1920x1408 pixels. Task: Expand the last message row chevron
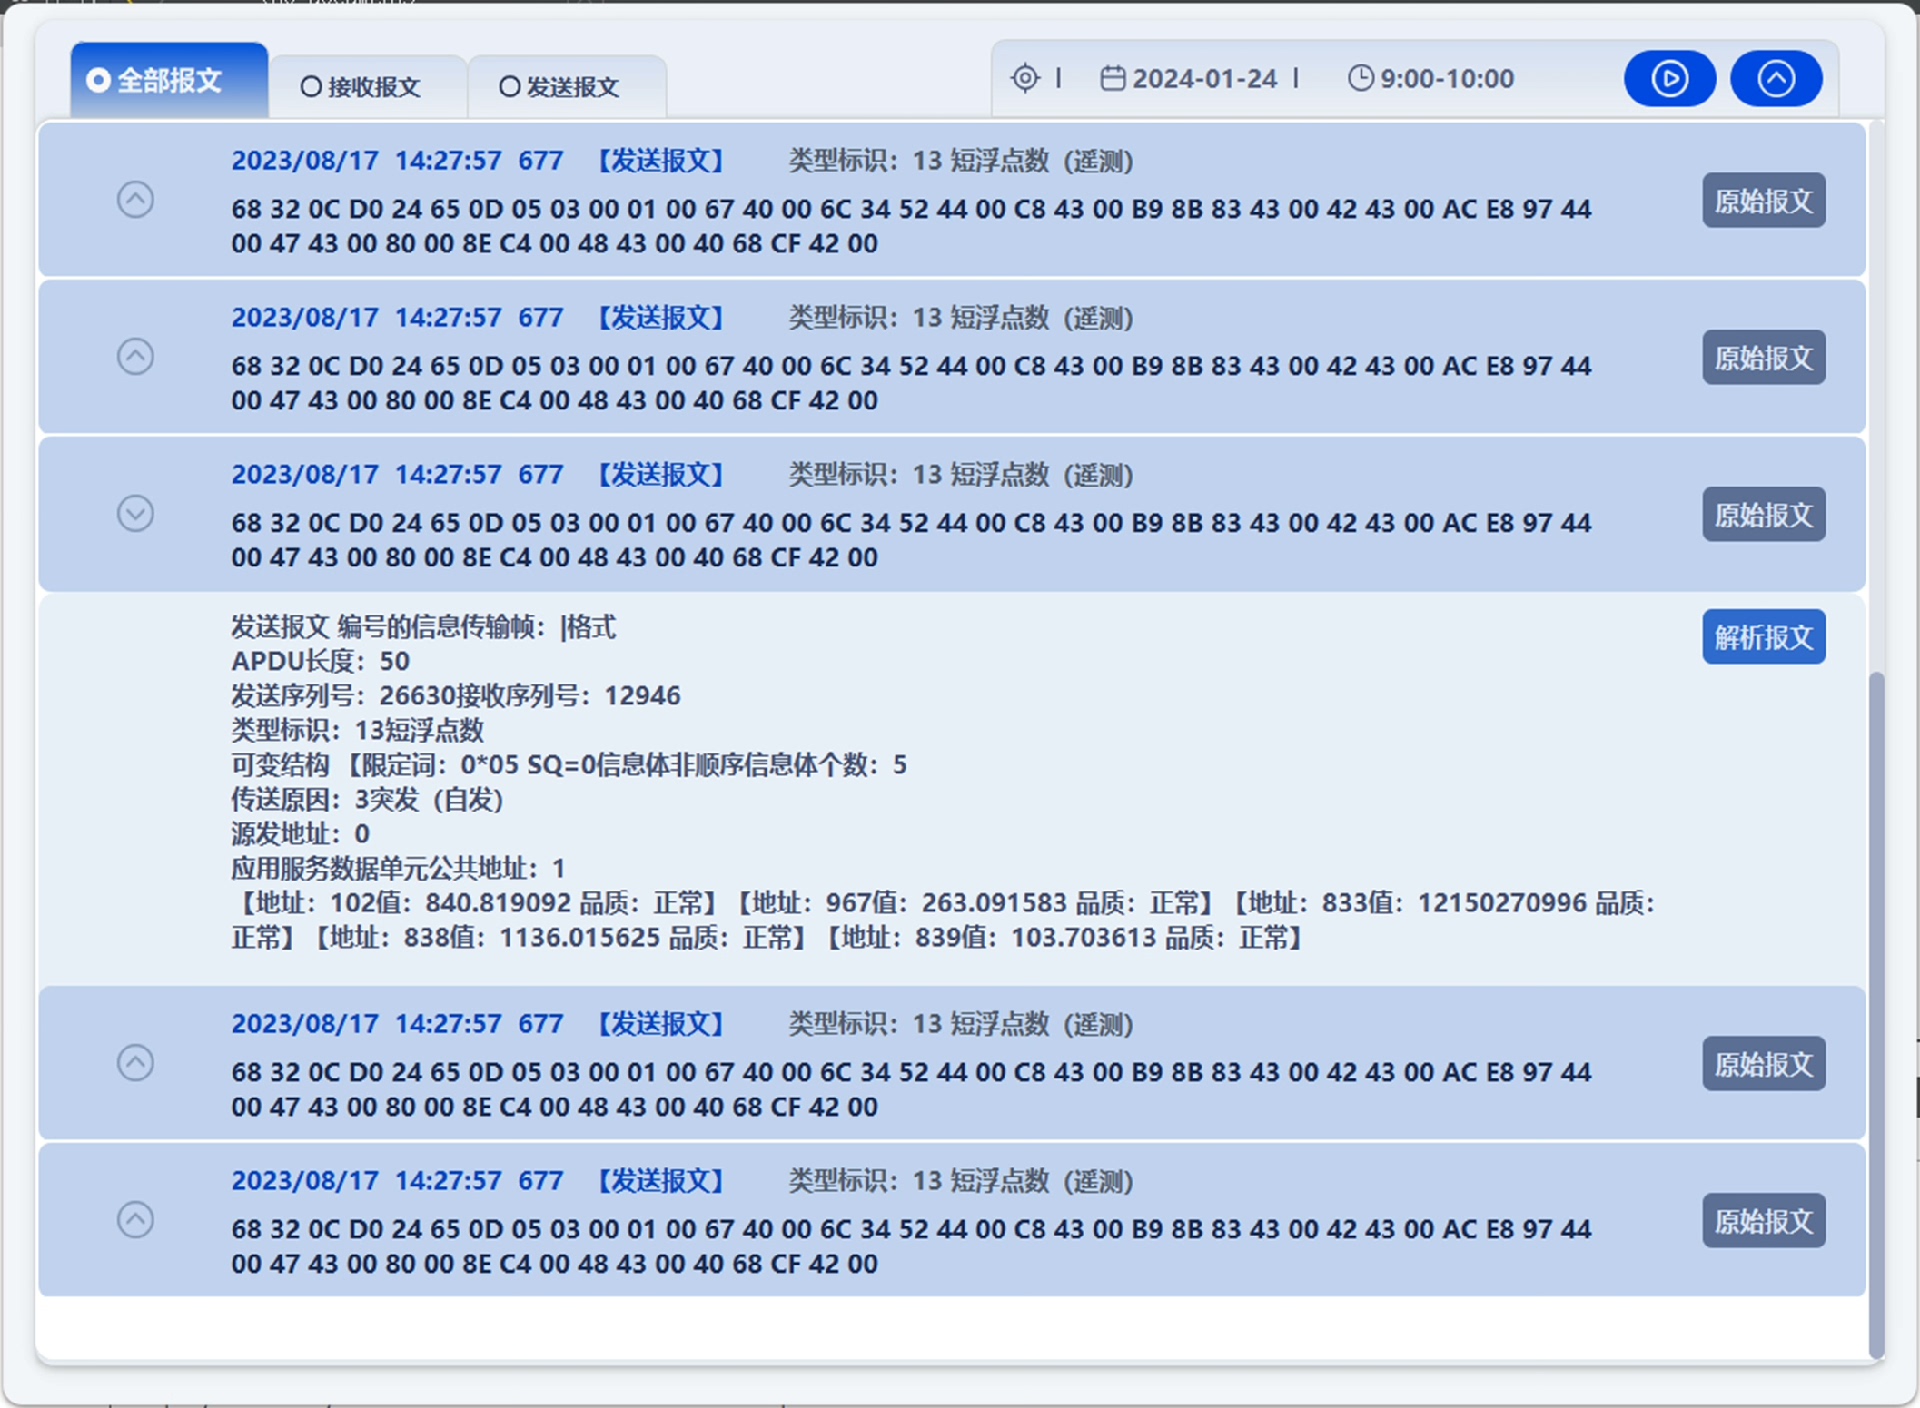[x=135, y=1219]
